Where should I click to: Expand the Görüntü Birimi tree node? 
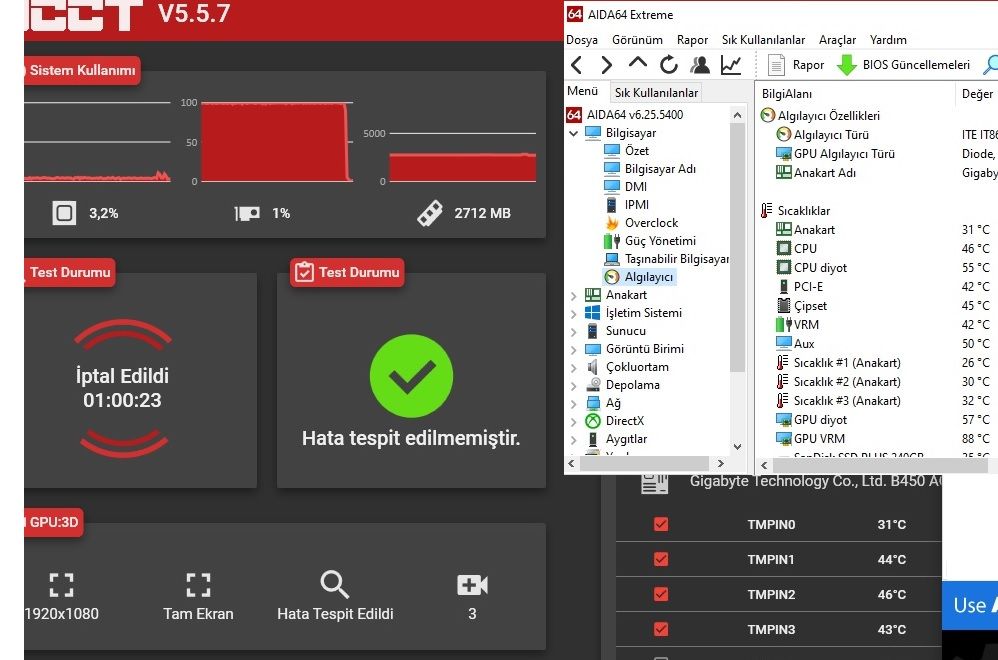click(x=573, y=349)
